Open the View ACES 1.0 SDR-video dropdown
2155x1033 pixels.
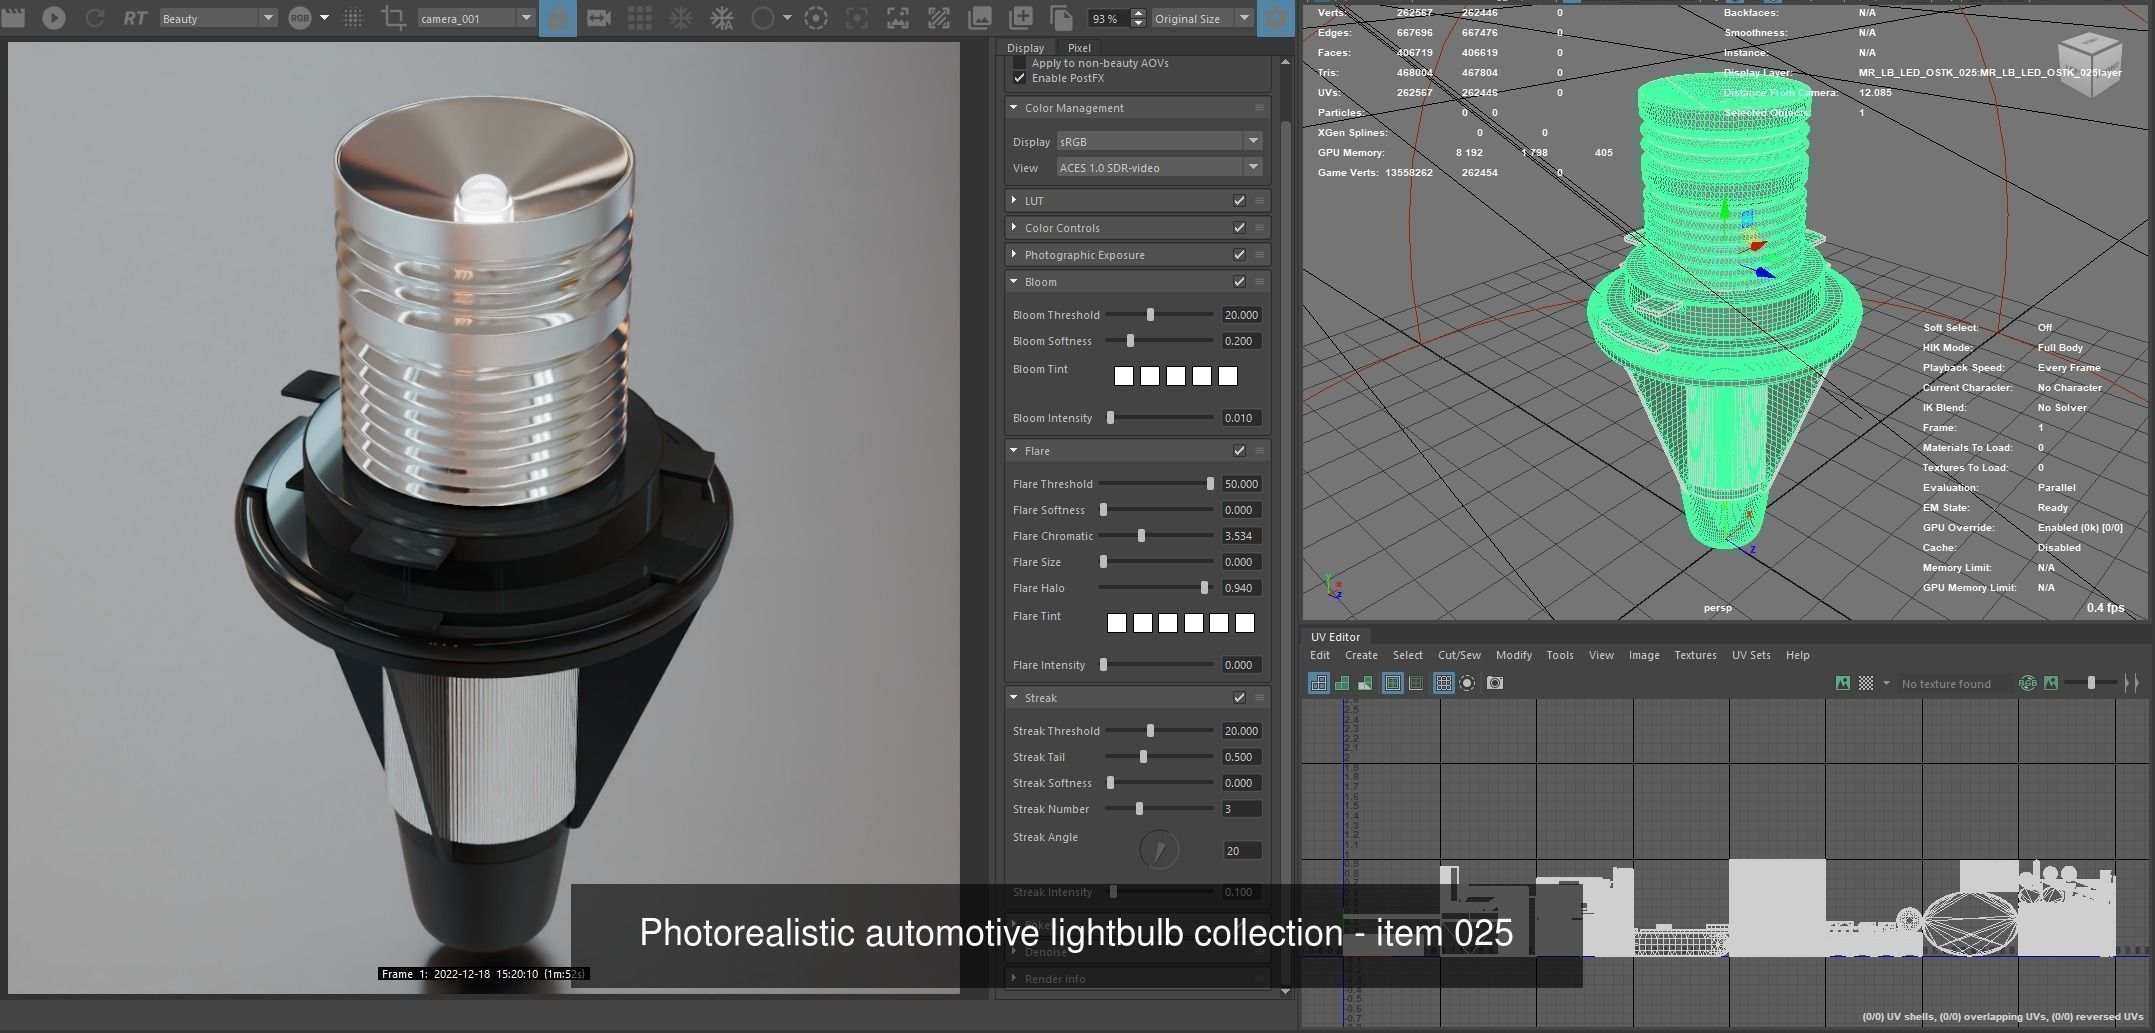point(1159,167)
